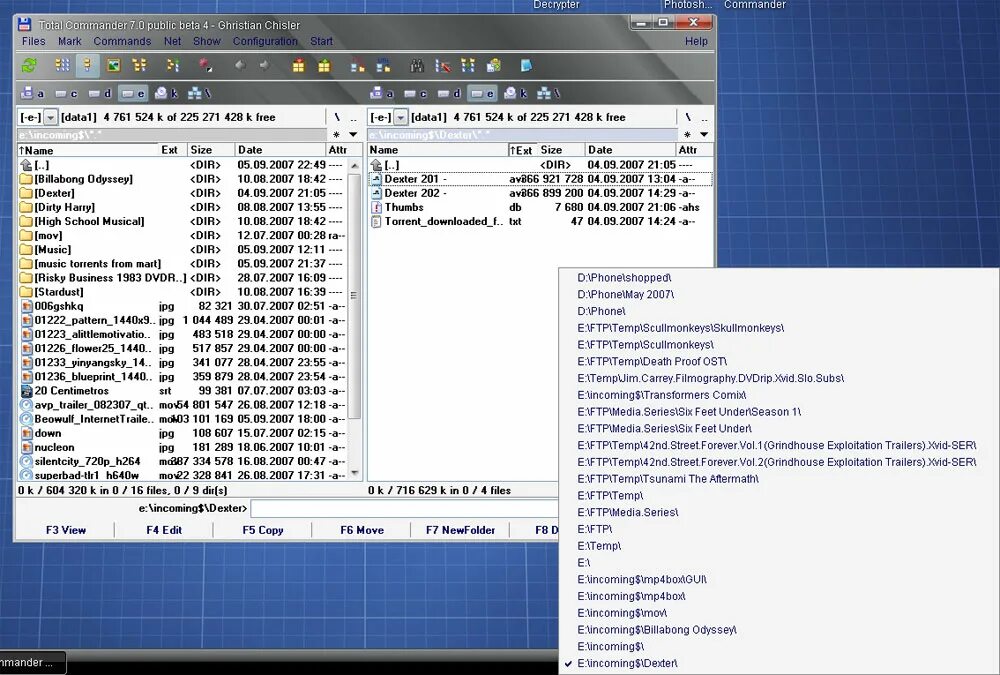The image size is (1000, 675).
Task: Select the Refresh source icon on the toolbar
Action: click(x=29, y=64)
